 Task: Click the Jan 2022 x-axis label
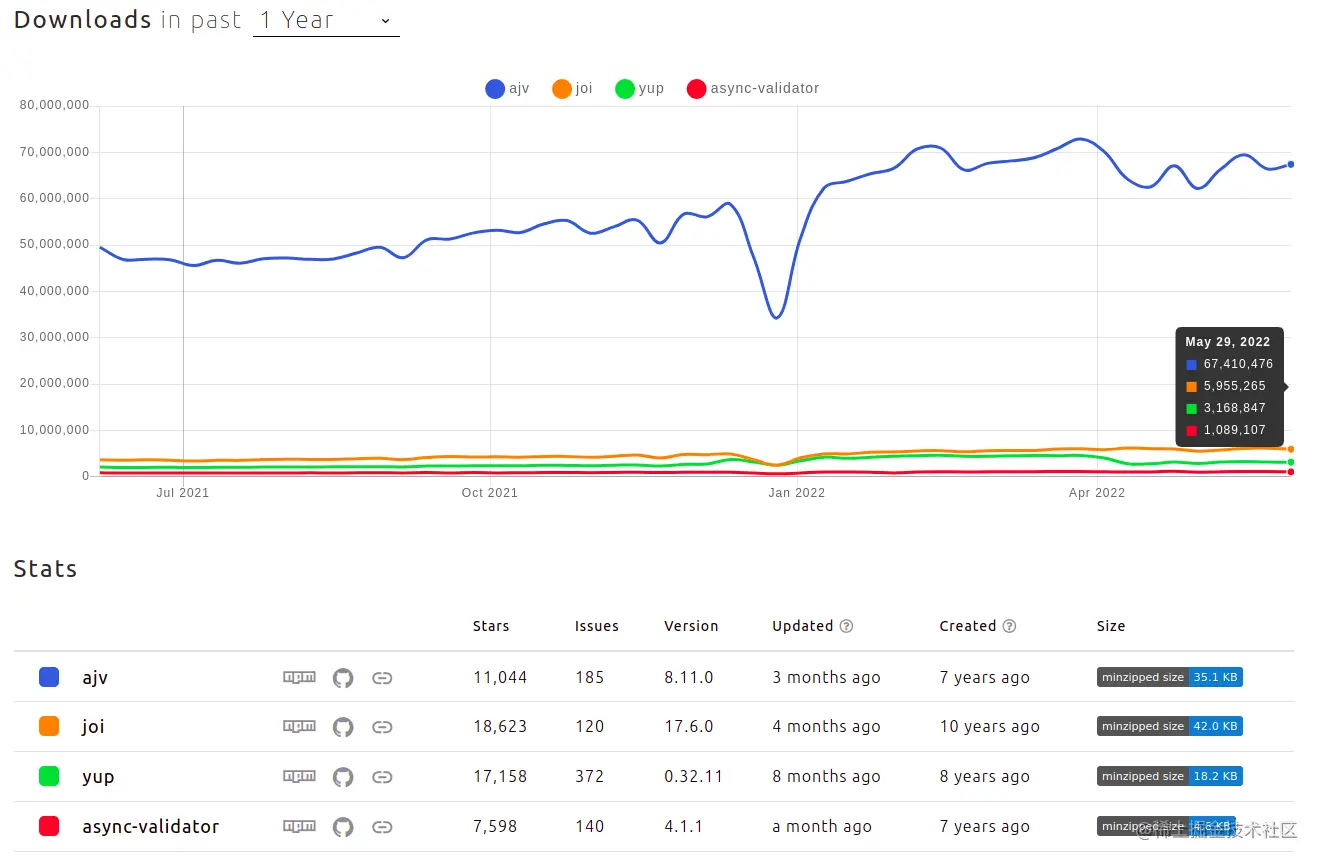[797, 493]
